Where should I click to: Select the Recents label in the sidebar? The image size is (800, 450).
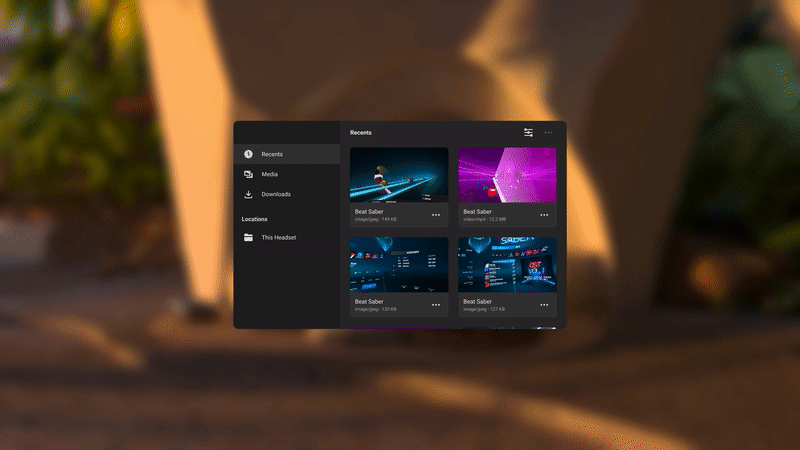[x=272, y=154]
